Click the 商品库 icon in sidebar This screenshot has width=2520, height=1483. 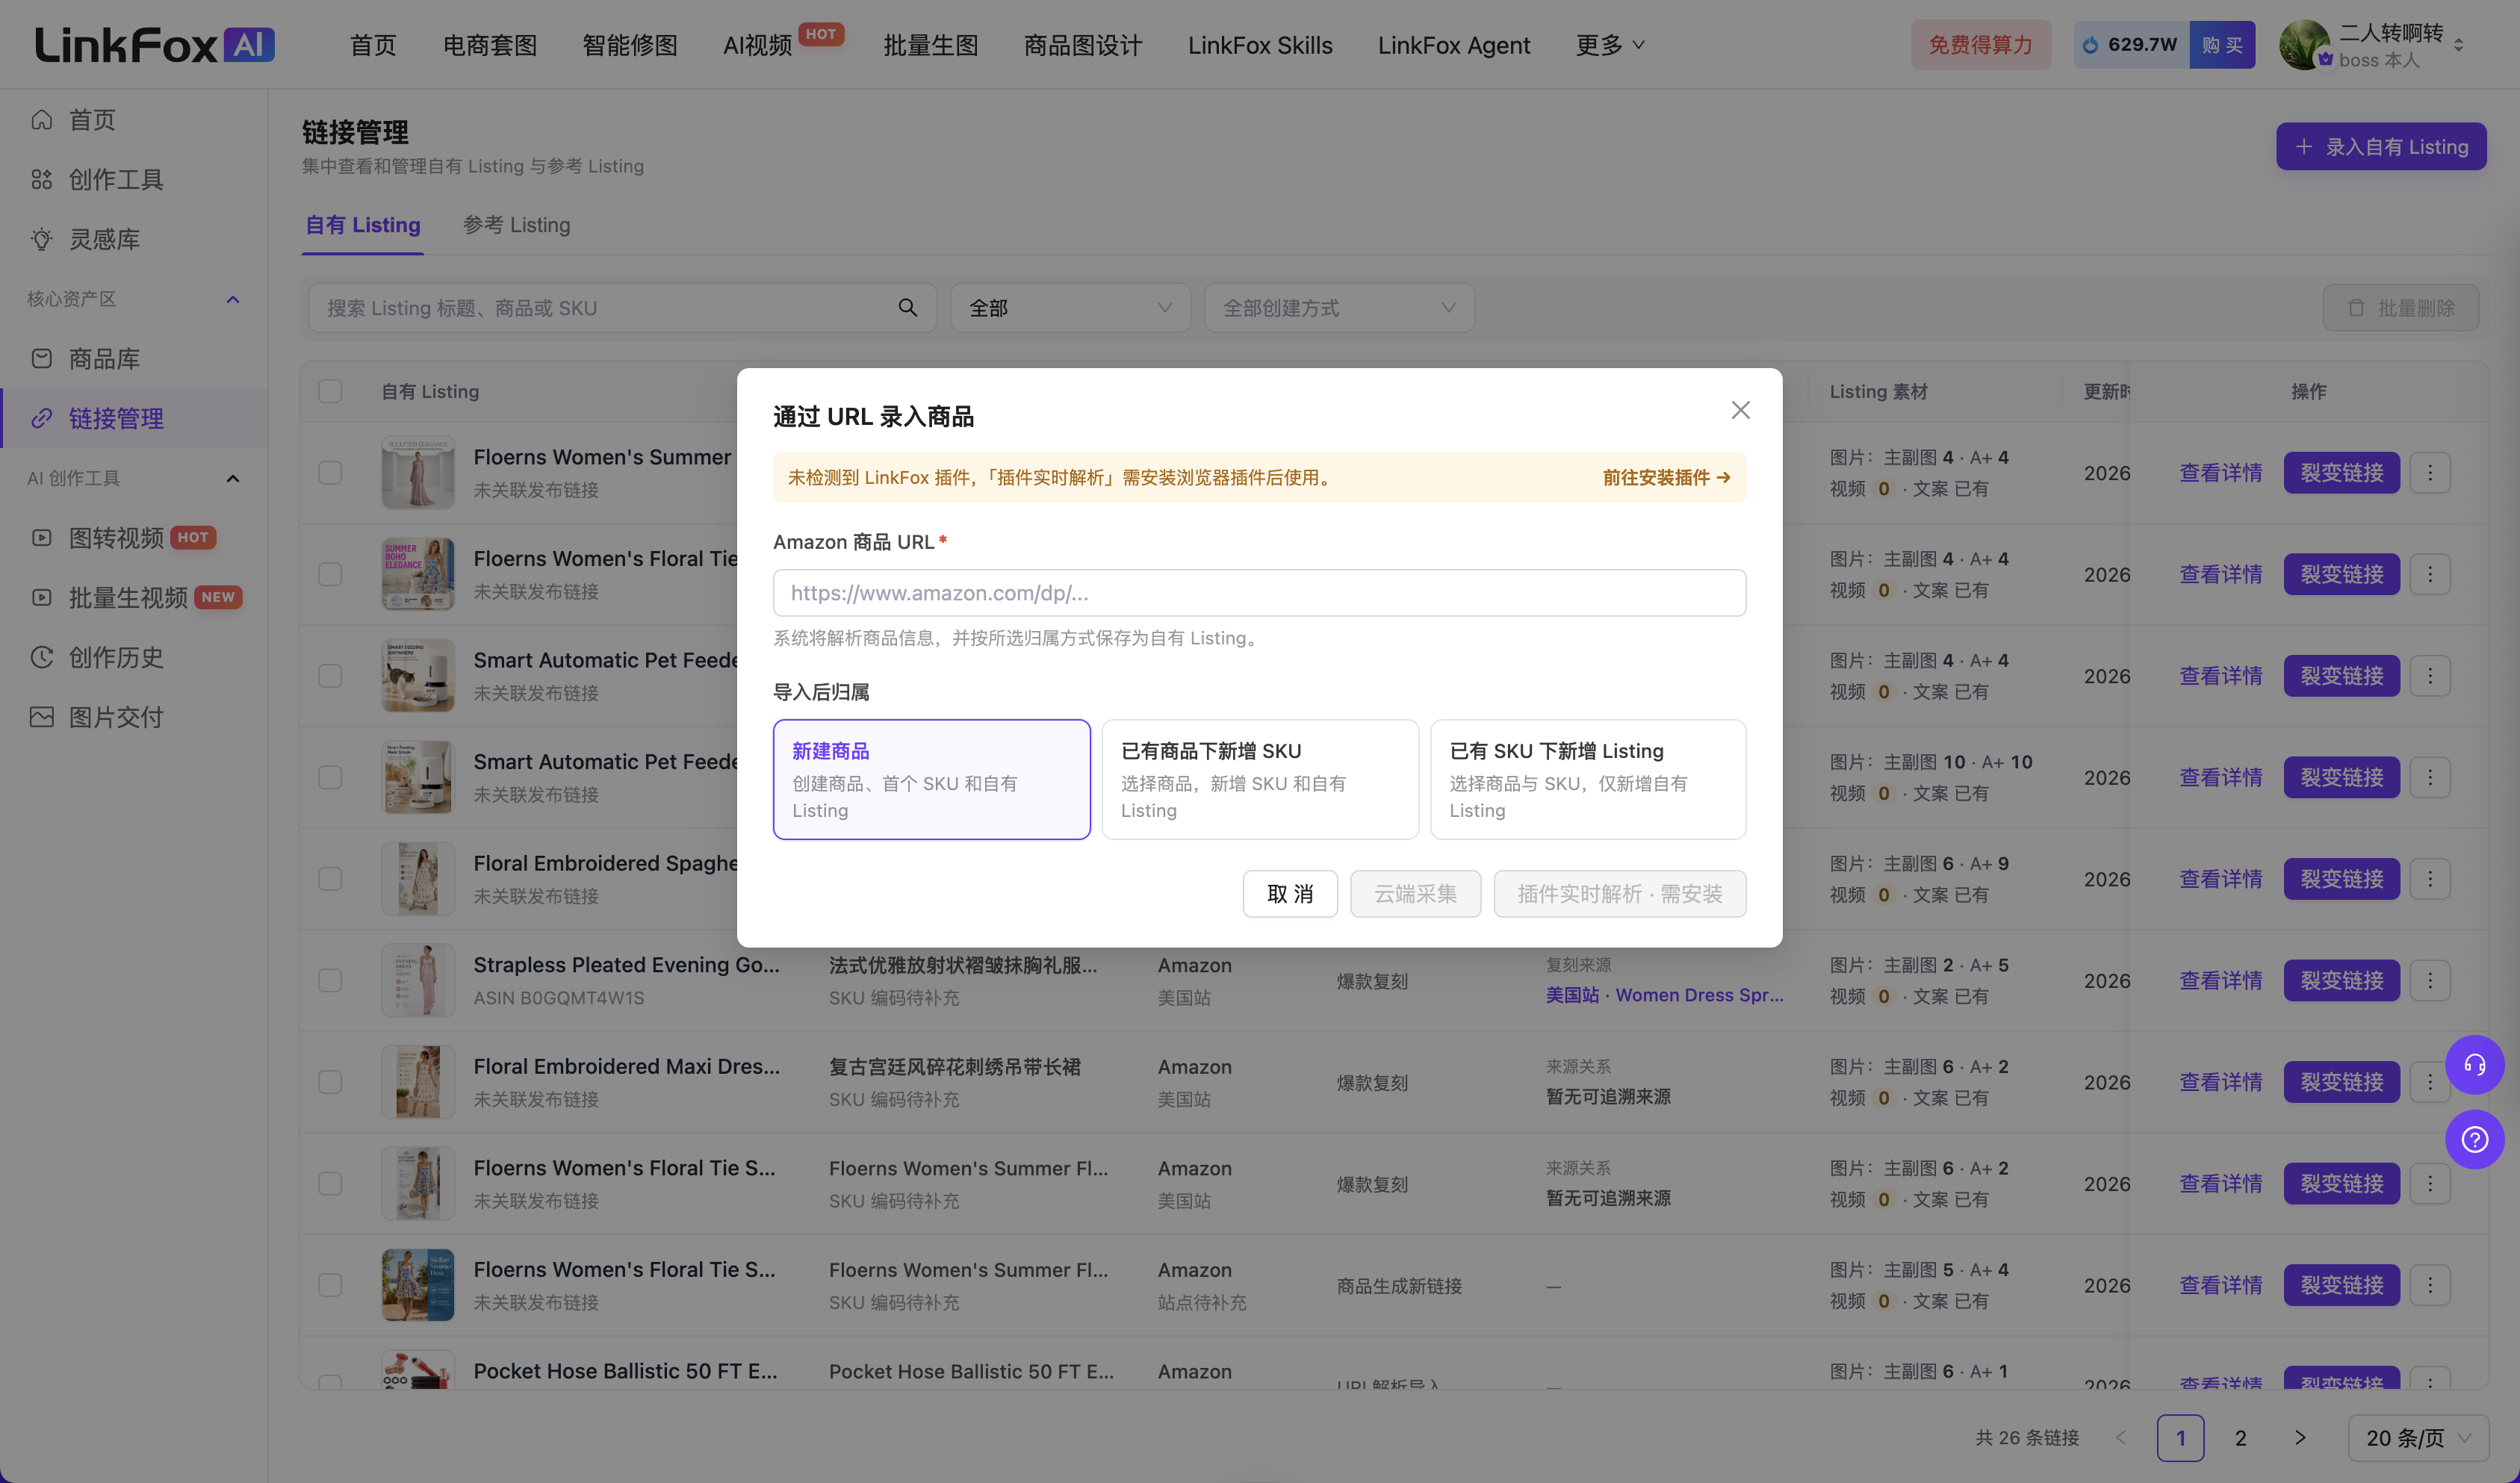click(41, 358)
